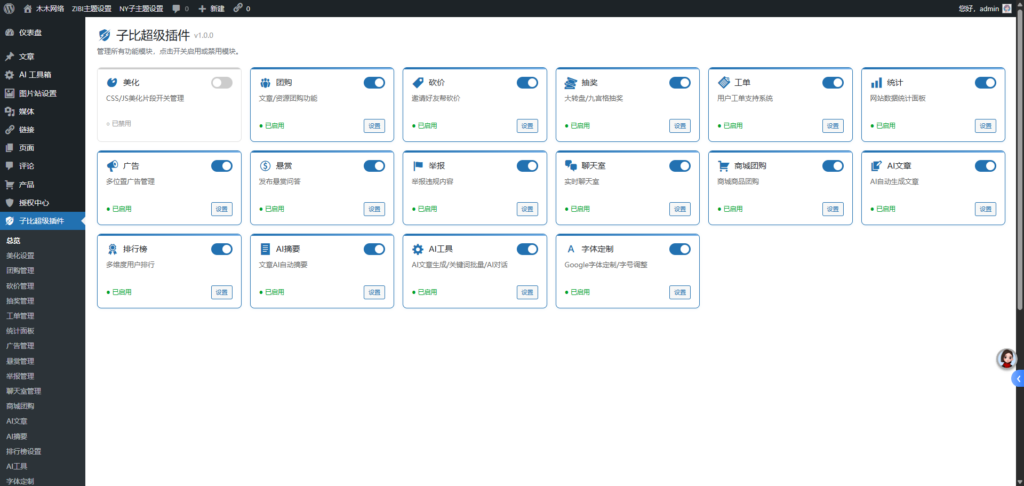Open the 新建 dropdown in admin bar
The width and height of the screenshot is (1024, 486).
pyautogui.click(x=212, y=8)
